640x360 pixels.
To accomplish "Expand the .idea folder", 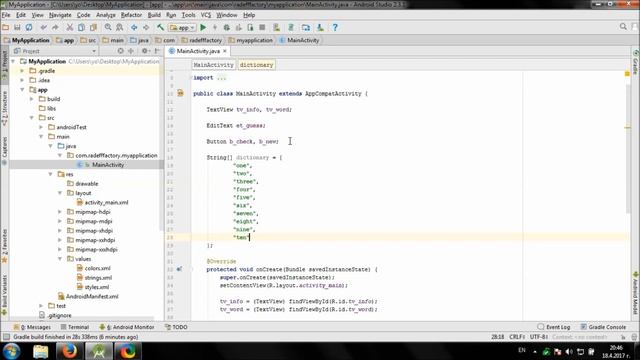I will click(x=22, y=80).
